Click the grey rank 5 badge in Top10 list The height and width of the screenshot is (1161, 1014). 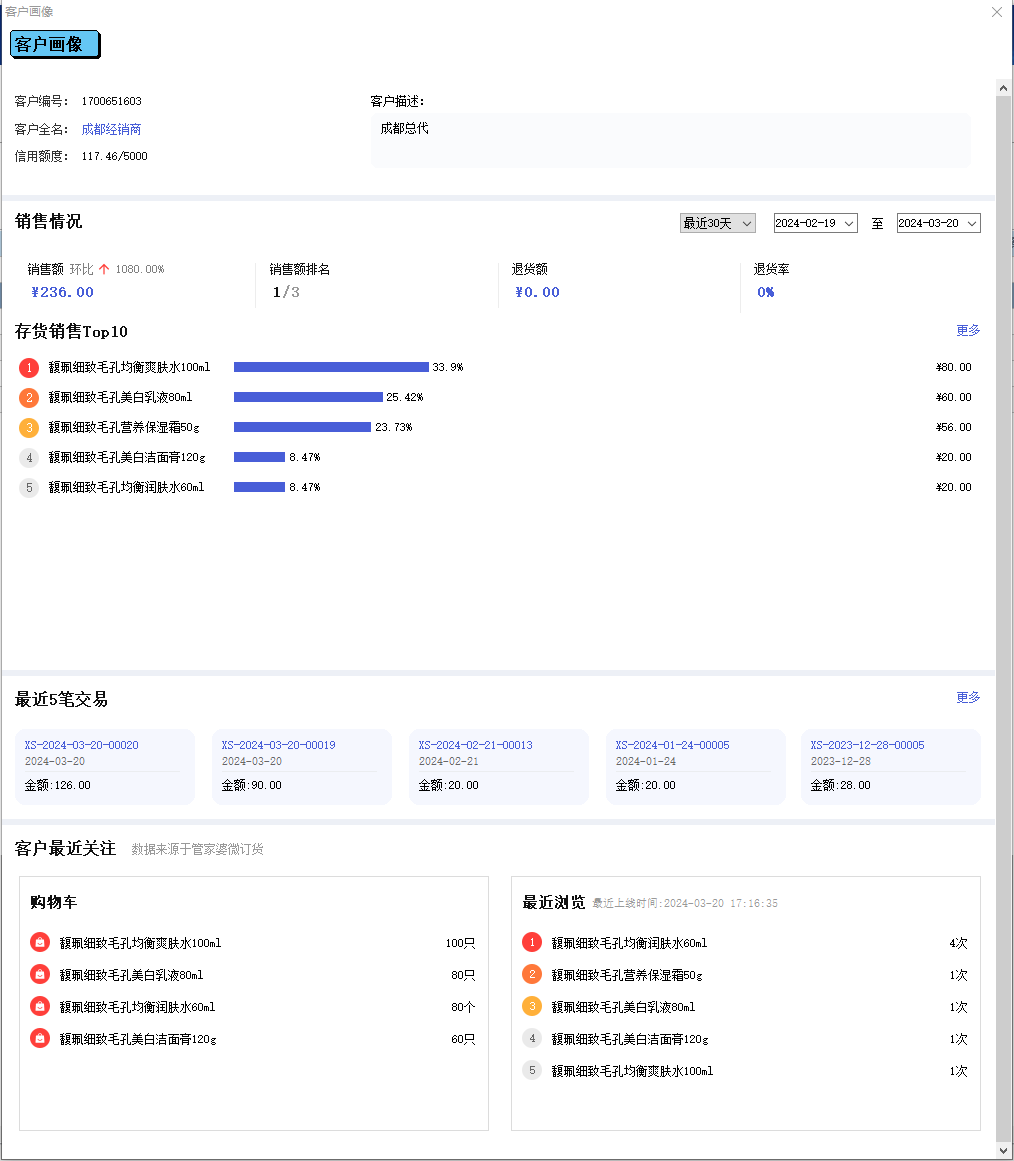click(x=29, y=487)
